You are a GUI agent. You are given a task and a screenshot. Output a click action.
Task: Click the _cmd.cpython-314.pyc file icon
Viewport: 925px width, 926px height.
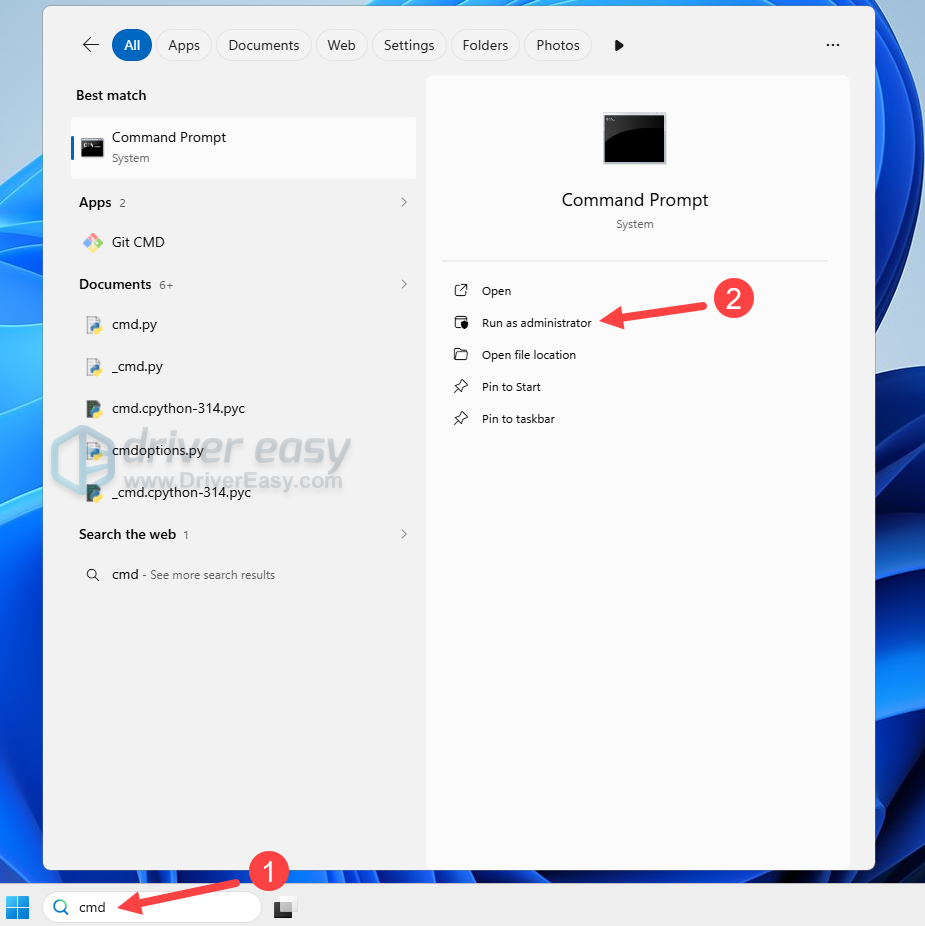tap(93, 493)
